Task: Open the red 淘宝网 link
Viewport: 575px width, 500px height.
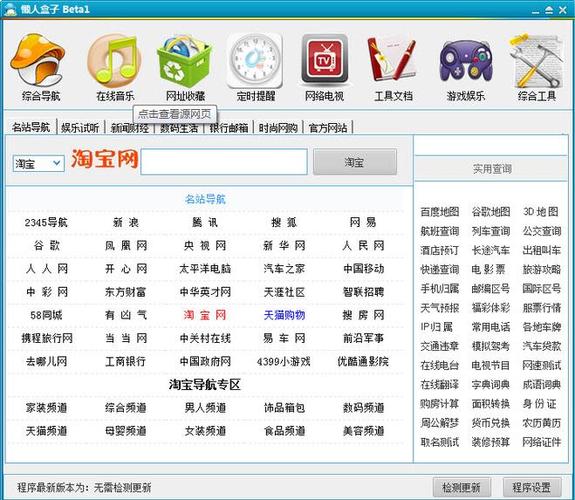Action: tap(205, 315)
